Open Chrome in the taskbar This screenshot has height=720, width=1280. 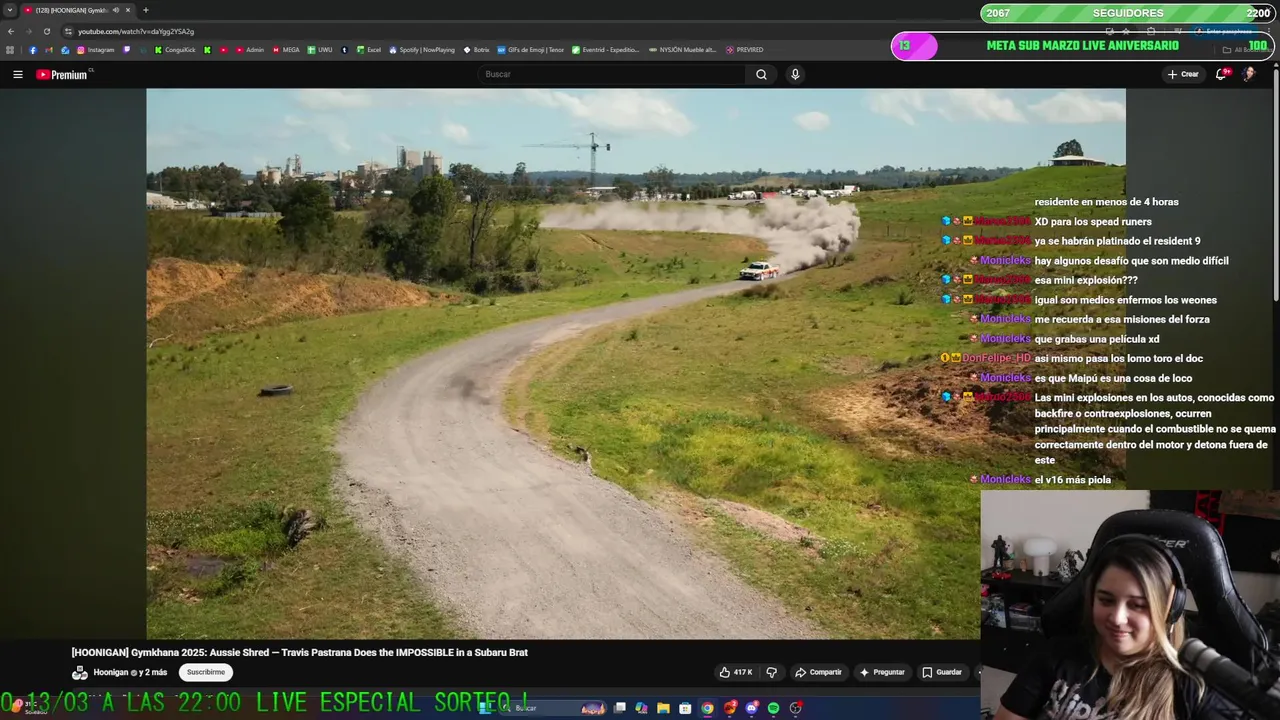pyautogui.click(x=708, y=708)
